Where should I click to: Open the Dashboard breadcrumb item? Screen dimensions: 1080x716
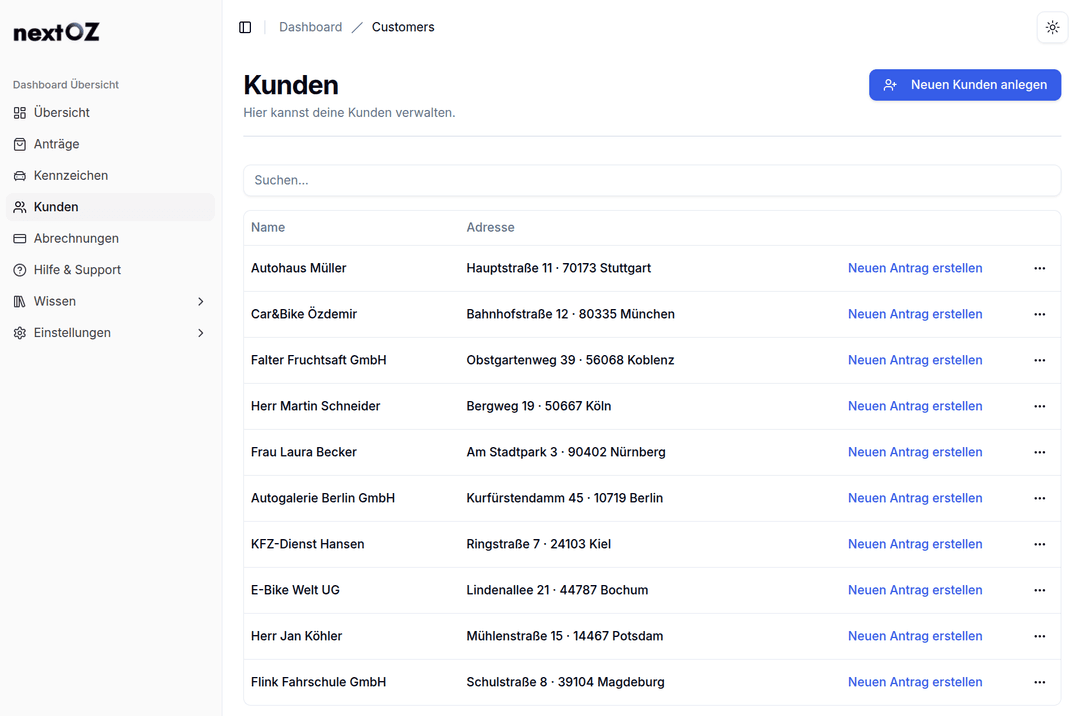tap(310, 27)
